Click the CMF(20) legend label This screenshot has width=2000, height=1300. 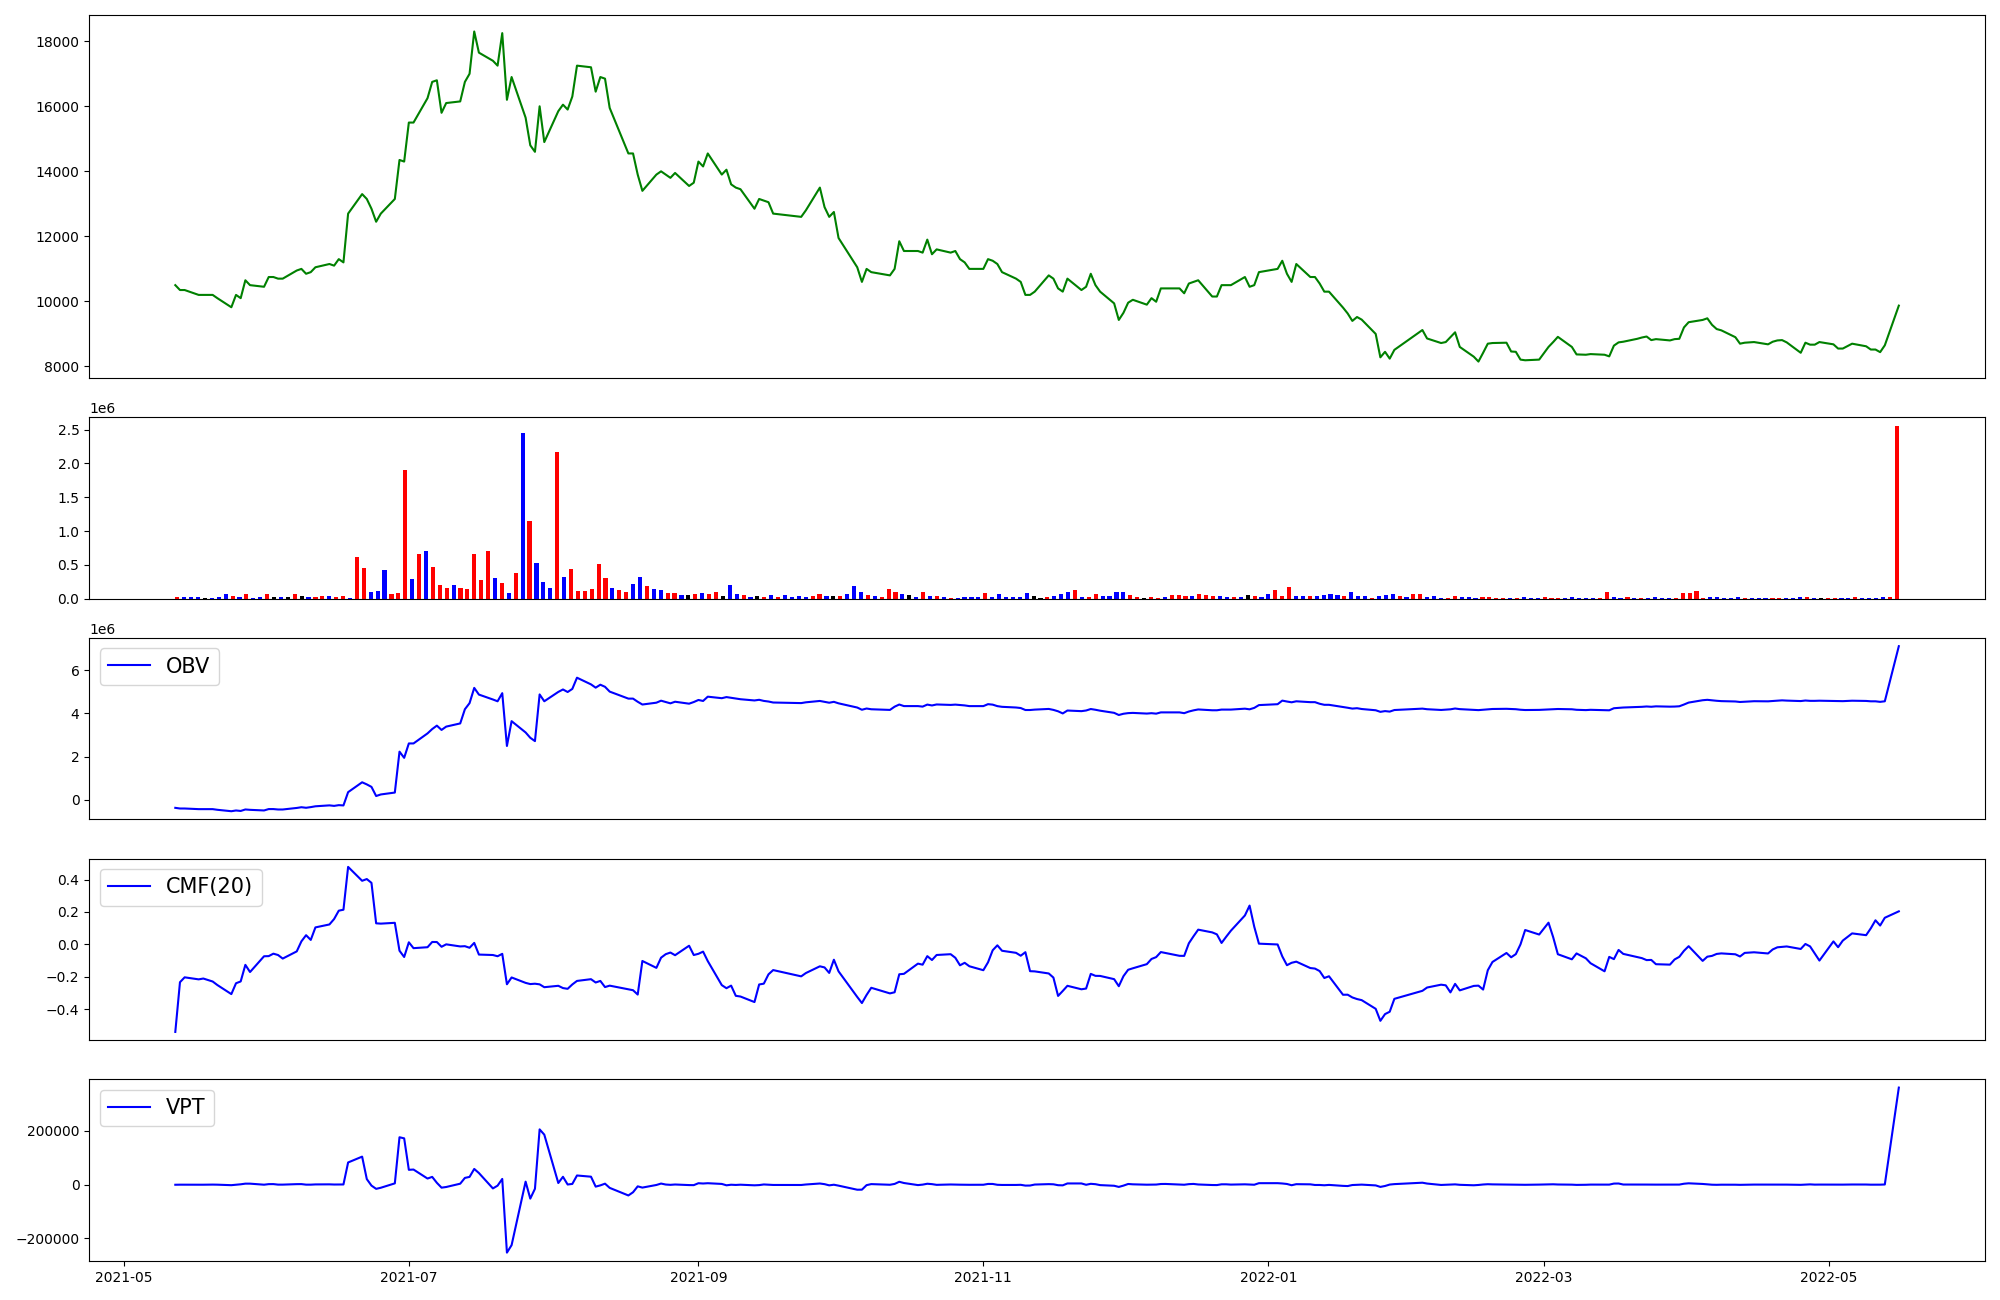[x=208, y=887]
